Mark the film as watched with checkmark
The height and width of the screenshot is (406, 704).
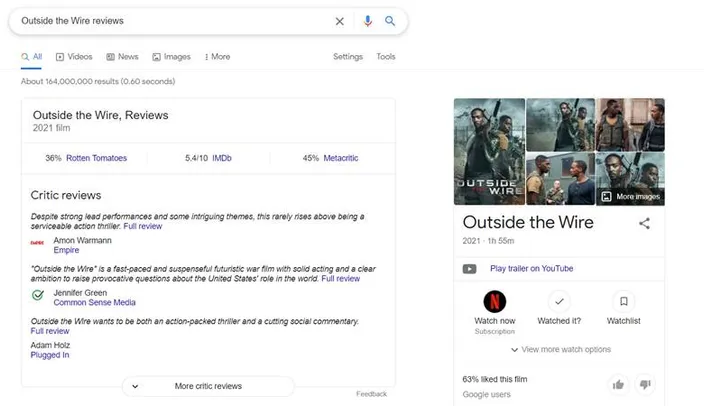tap(559, 301)
